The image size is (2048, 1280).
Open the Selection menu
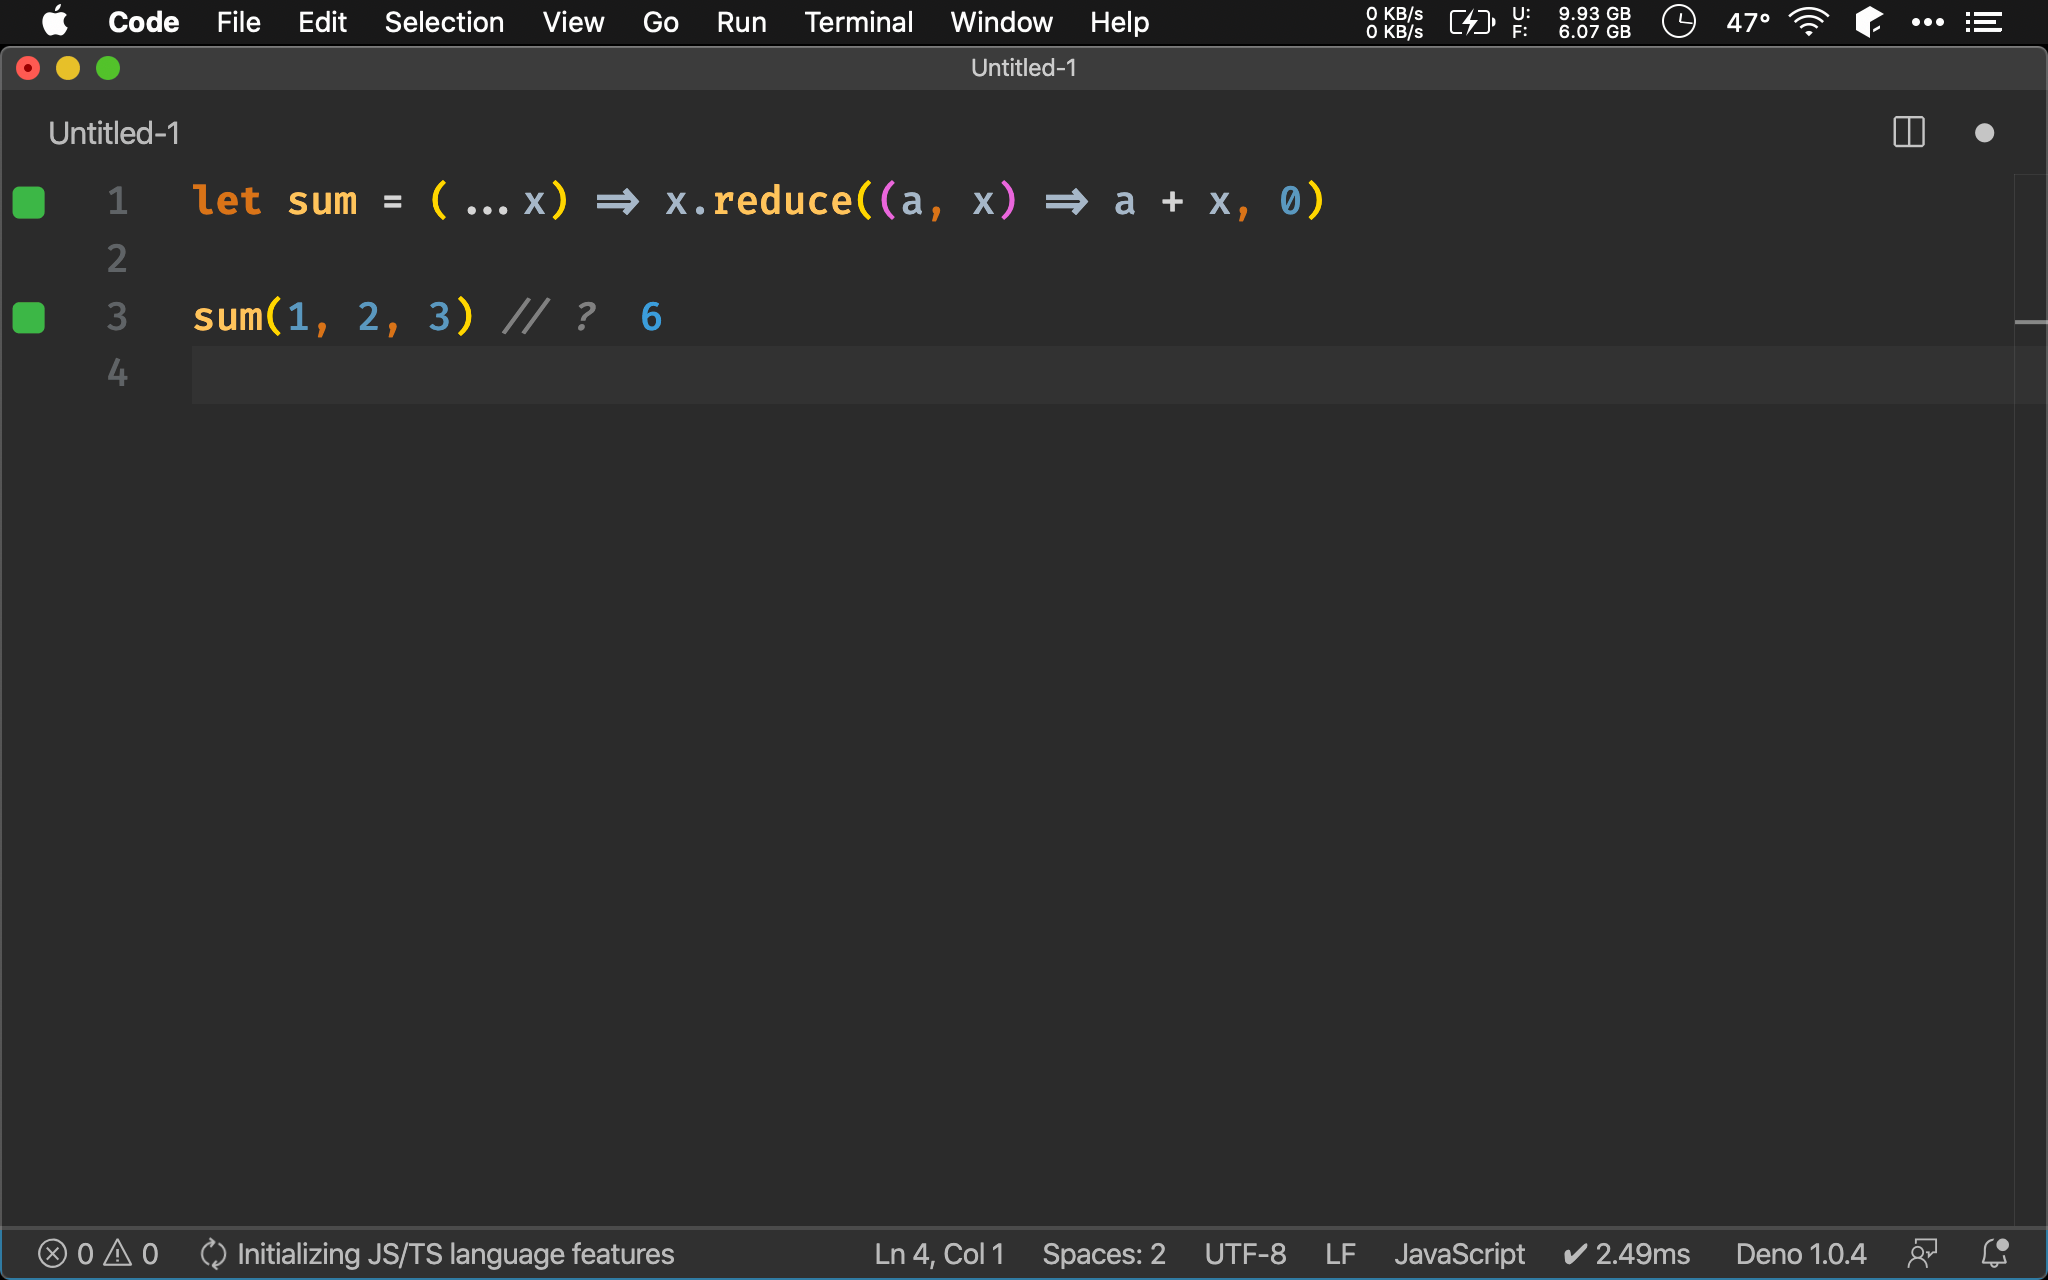(x=444, y=22)
